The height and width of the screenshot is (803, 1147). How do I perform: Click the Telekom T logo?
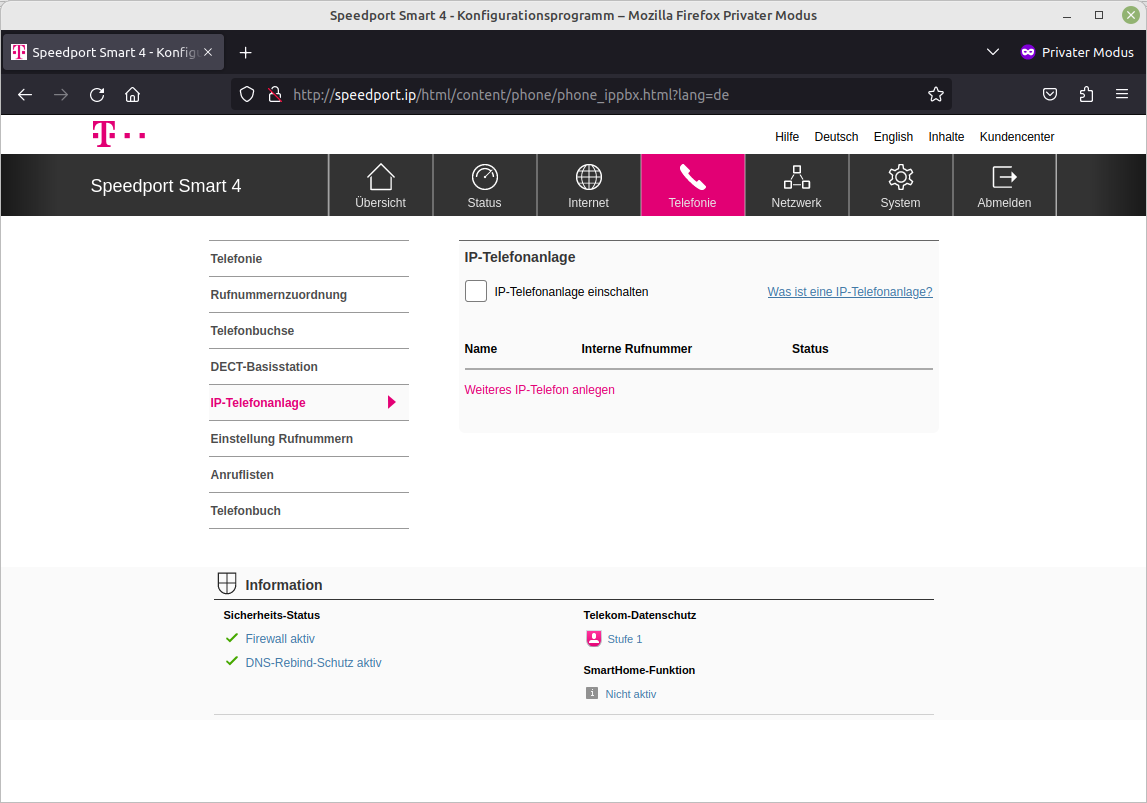[x=119, y=135]
